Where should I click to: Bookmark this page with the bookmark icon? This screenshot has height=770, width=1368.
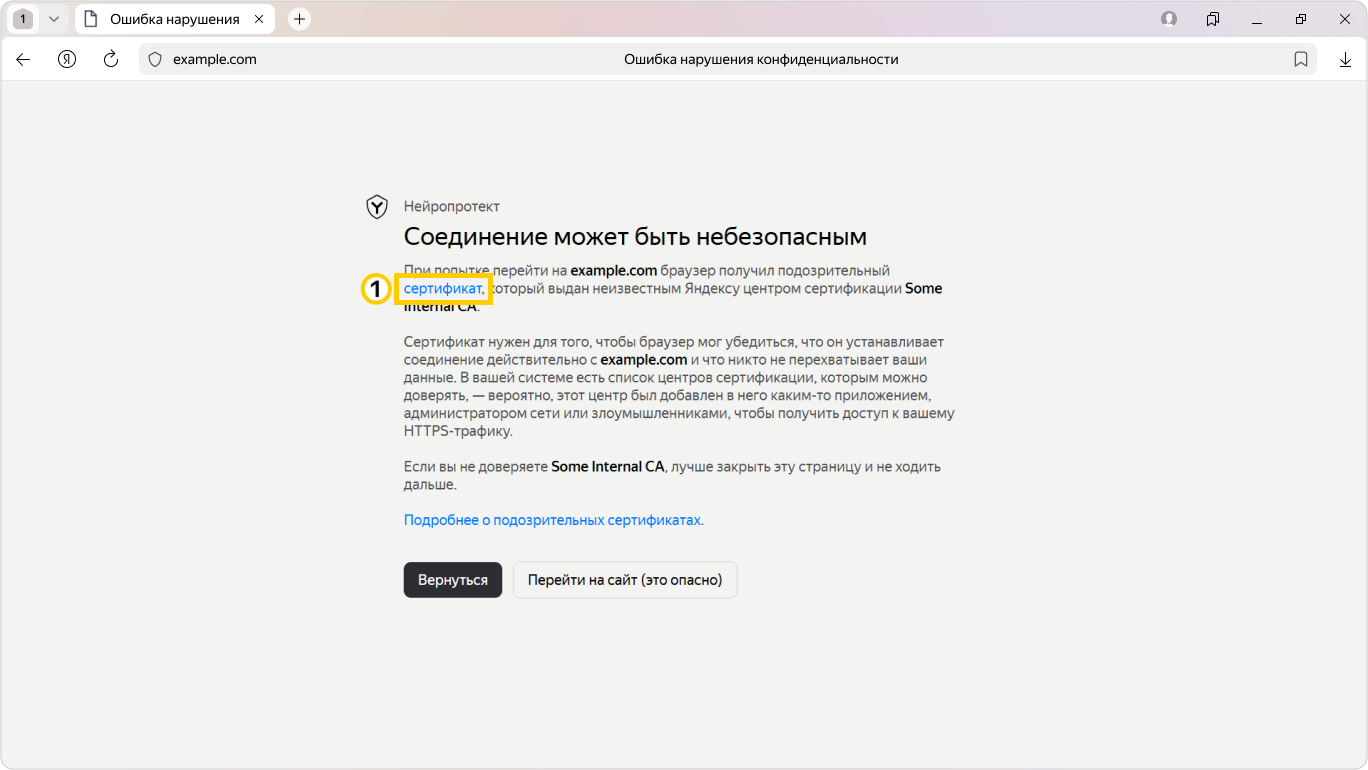(x=1301, y=59)
